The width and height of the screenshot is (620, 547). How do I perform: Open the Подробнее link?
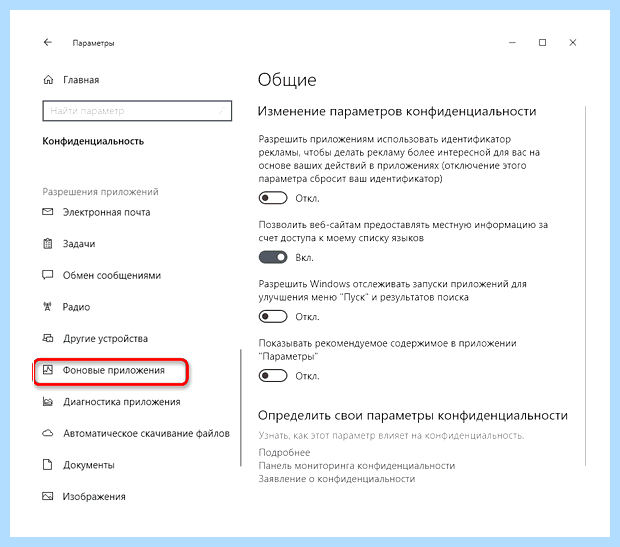[284, 452]
